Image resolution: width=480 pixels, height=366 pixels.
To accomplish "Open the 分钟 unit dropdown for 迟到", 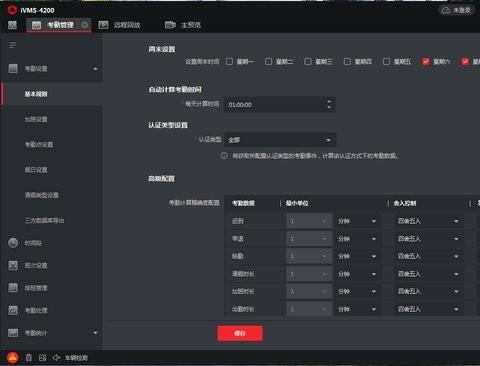I will tap(357, 221).
